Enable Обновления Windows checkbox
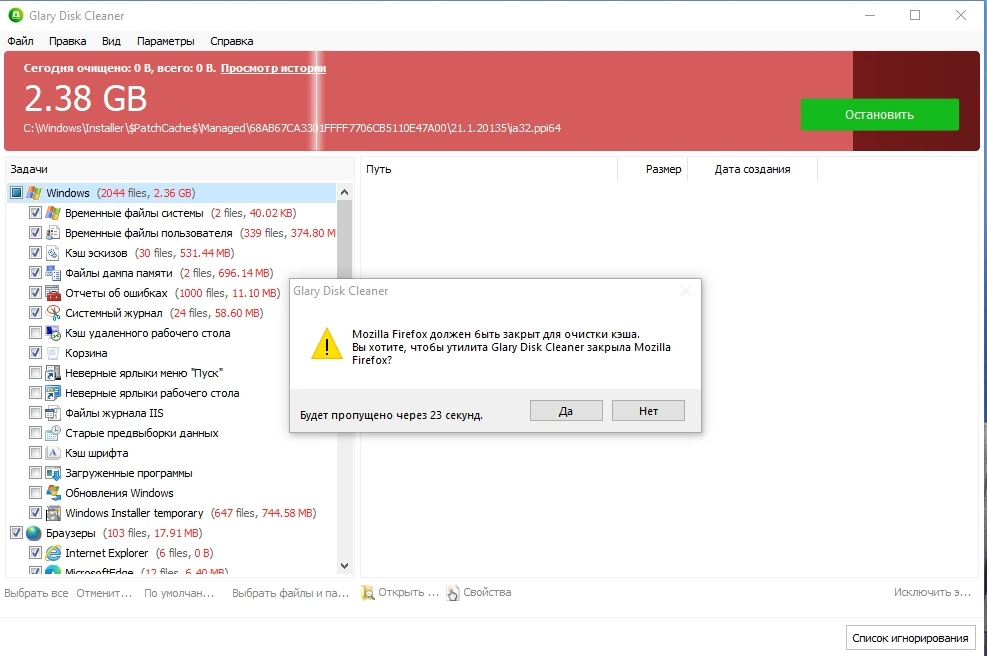This screenshot has width=987, height=656. click(35, 493)
